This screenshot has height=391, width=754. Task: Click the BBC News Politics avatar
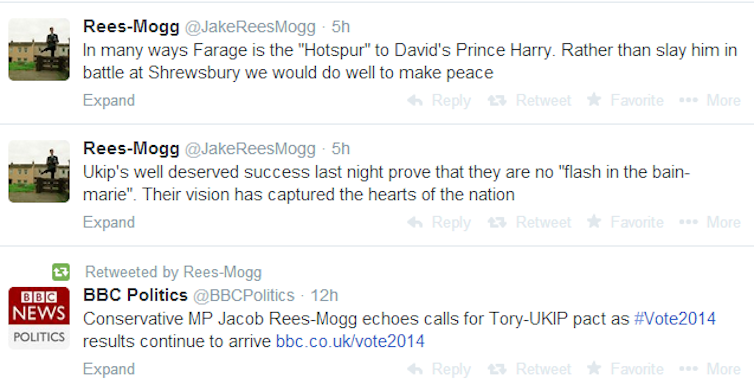coord(39,318)
